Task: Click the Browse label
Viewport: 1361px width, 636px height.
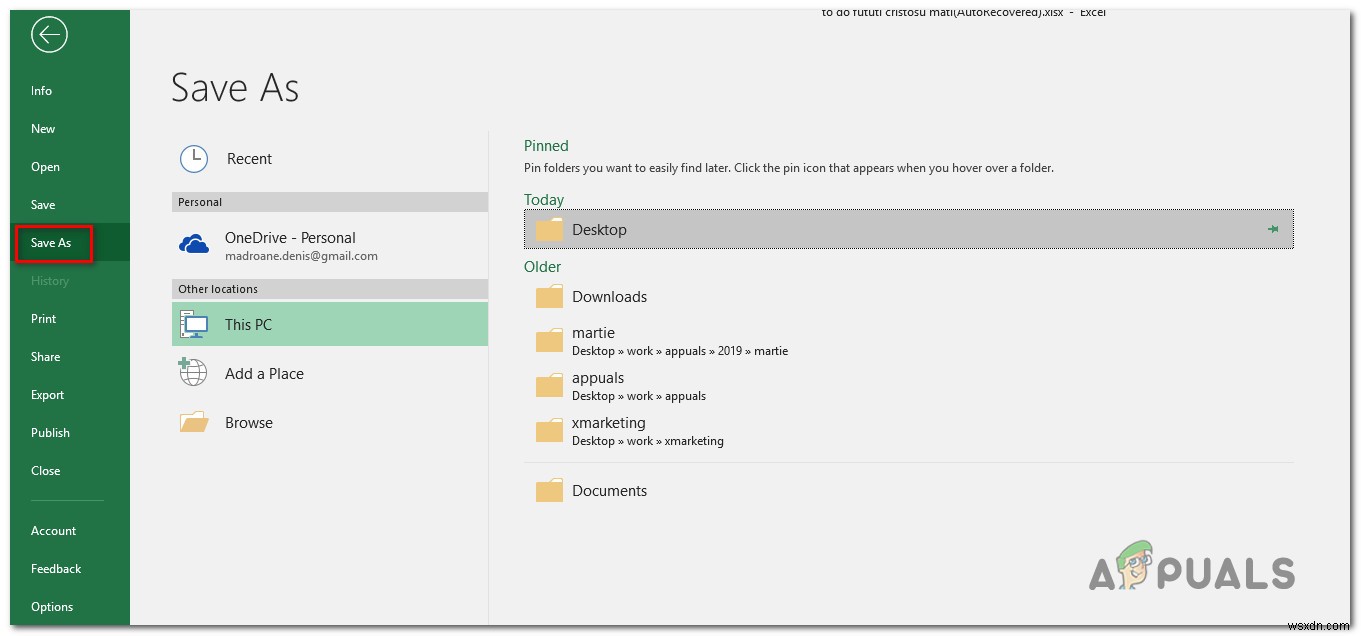Action: tap(249, 423)
